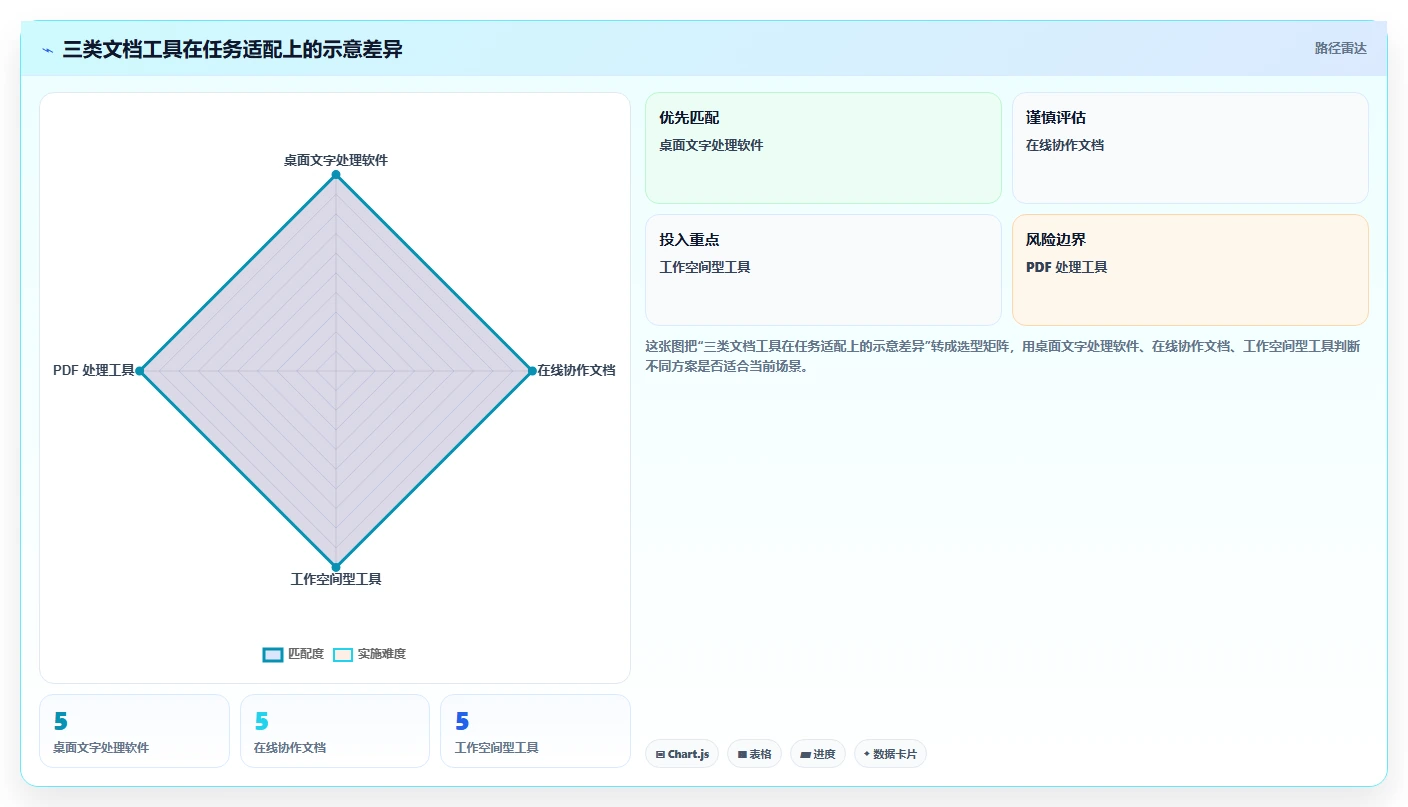Click 在线协作文档 text in 谨慎评估 card
Screen dimensions: 1408x807
(1065, 145)
